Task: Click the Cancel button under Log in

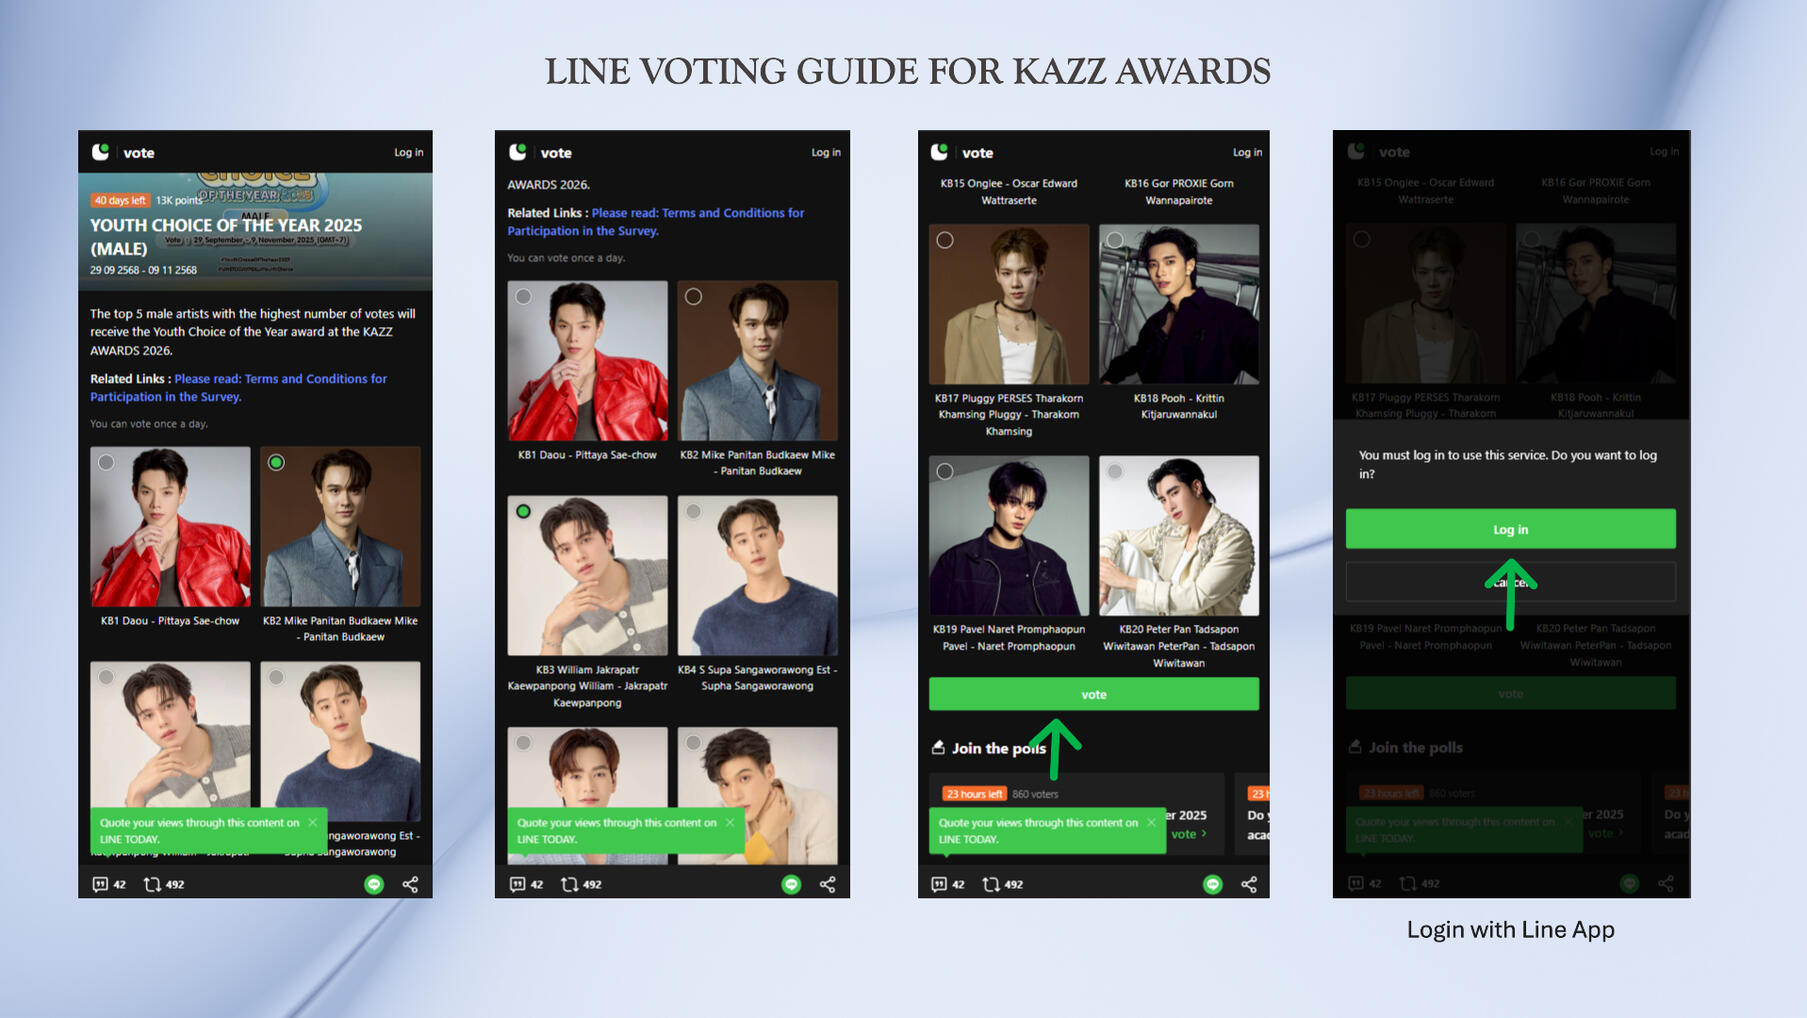Action: pyautogui.click(x=1510, y=582)
